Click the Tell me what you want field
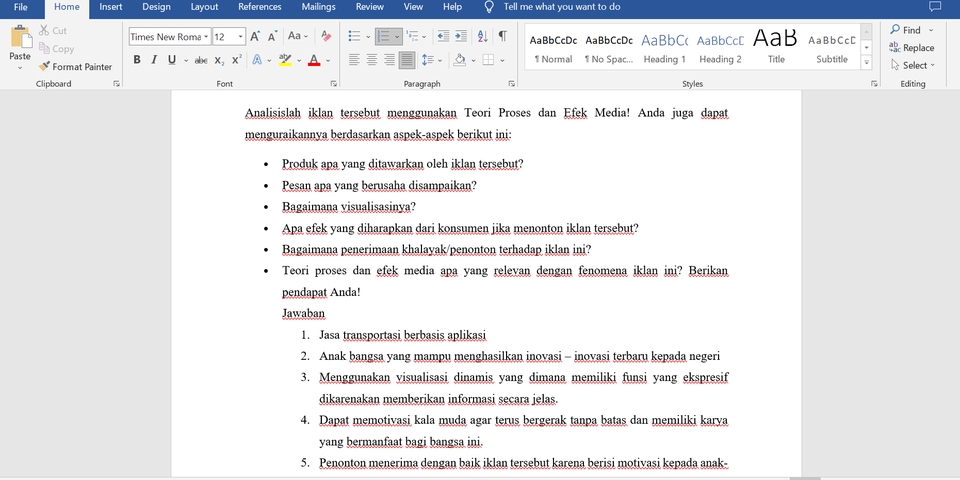The width and height of the screenshot is (960, 480). click(x=561, y=7)
